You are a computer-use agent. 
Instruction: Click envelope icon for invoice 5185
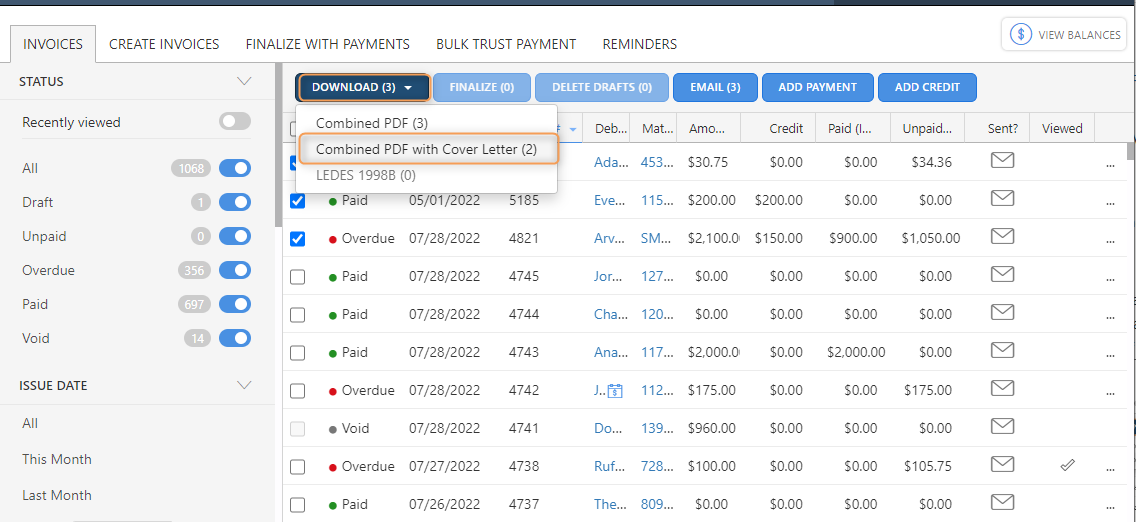[x=1002, y=199]
